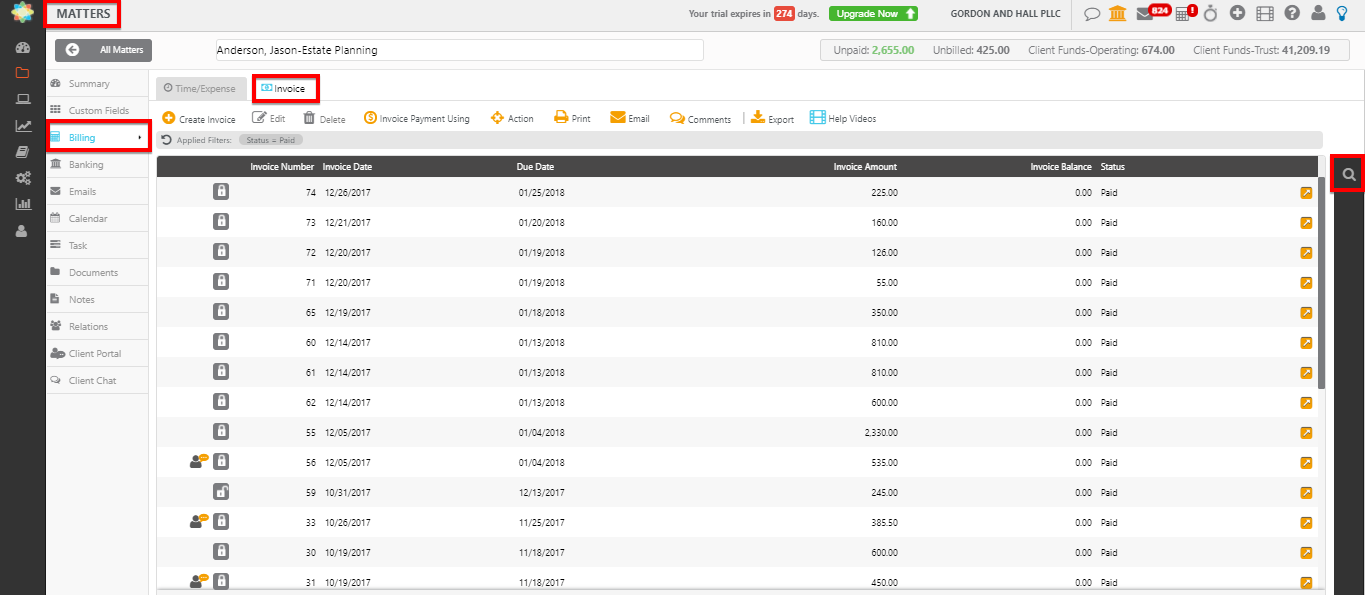Reset applied filters with the undo icon
The height and width of the screenshot is (595, 1365).
166,140
